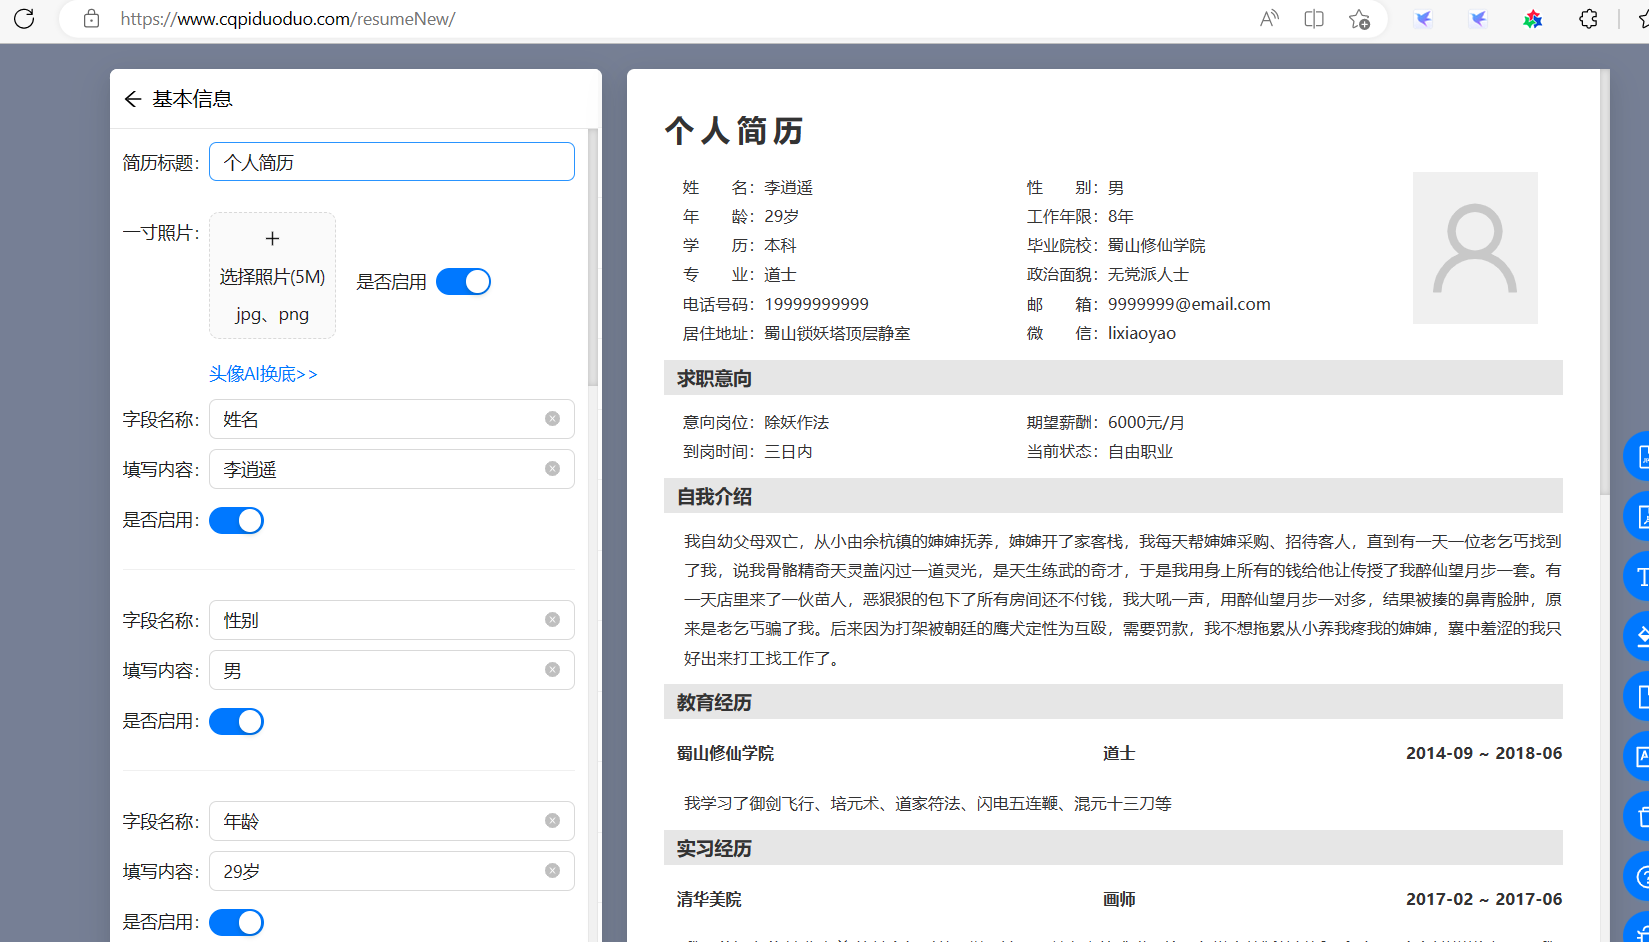Click the avatar placeholder in the resume
Viewport: 1649px width, 942px height.
click(x=1475, y=248)
